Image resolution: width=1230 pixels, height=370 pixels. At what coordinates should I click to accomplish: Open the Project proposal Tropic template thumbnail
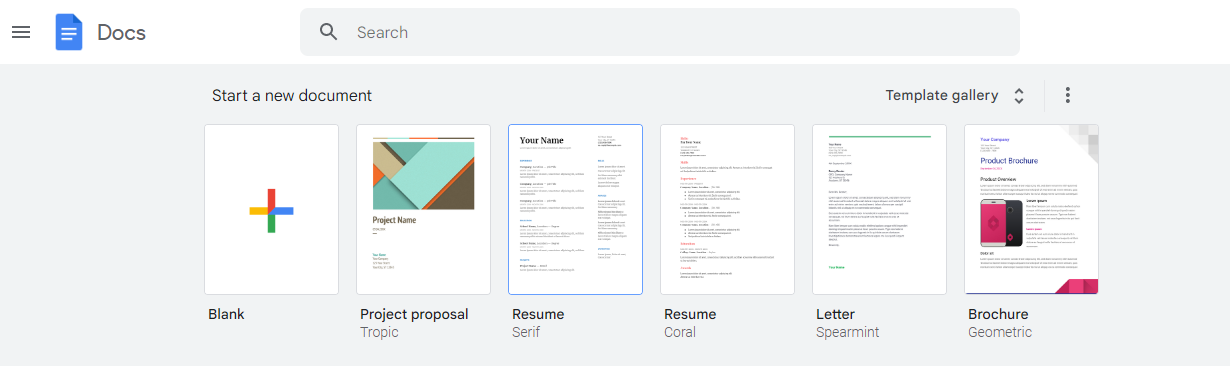click(423, 210)
